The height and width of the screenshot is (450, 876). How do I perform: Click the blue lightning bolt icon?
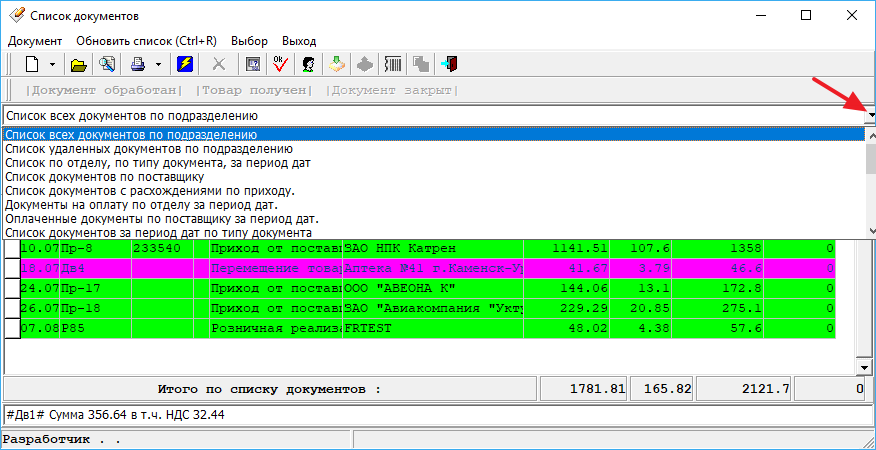[185, 64]
